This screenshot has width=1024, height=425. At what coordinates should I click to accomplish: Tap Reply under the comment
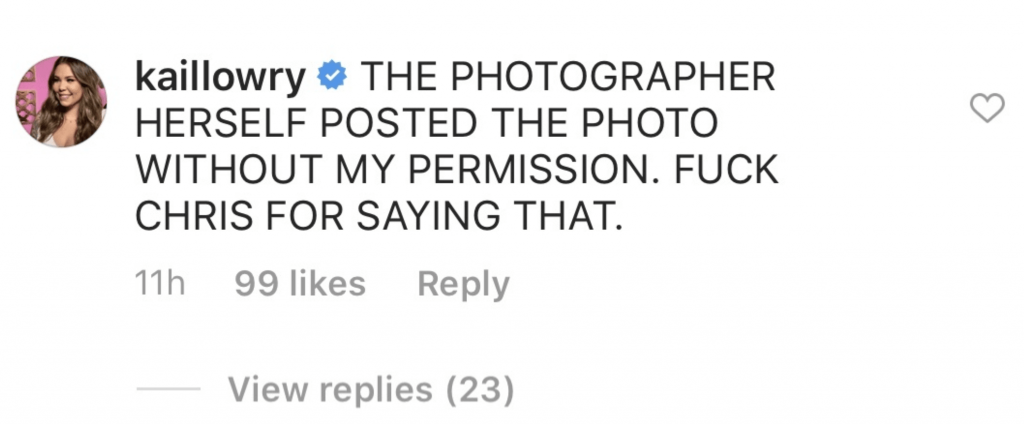[x=463, y=285]
